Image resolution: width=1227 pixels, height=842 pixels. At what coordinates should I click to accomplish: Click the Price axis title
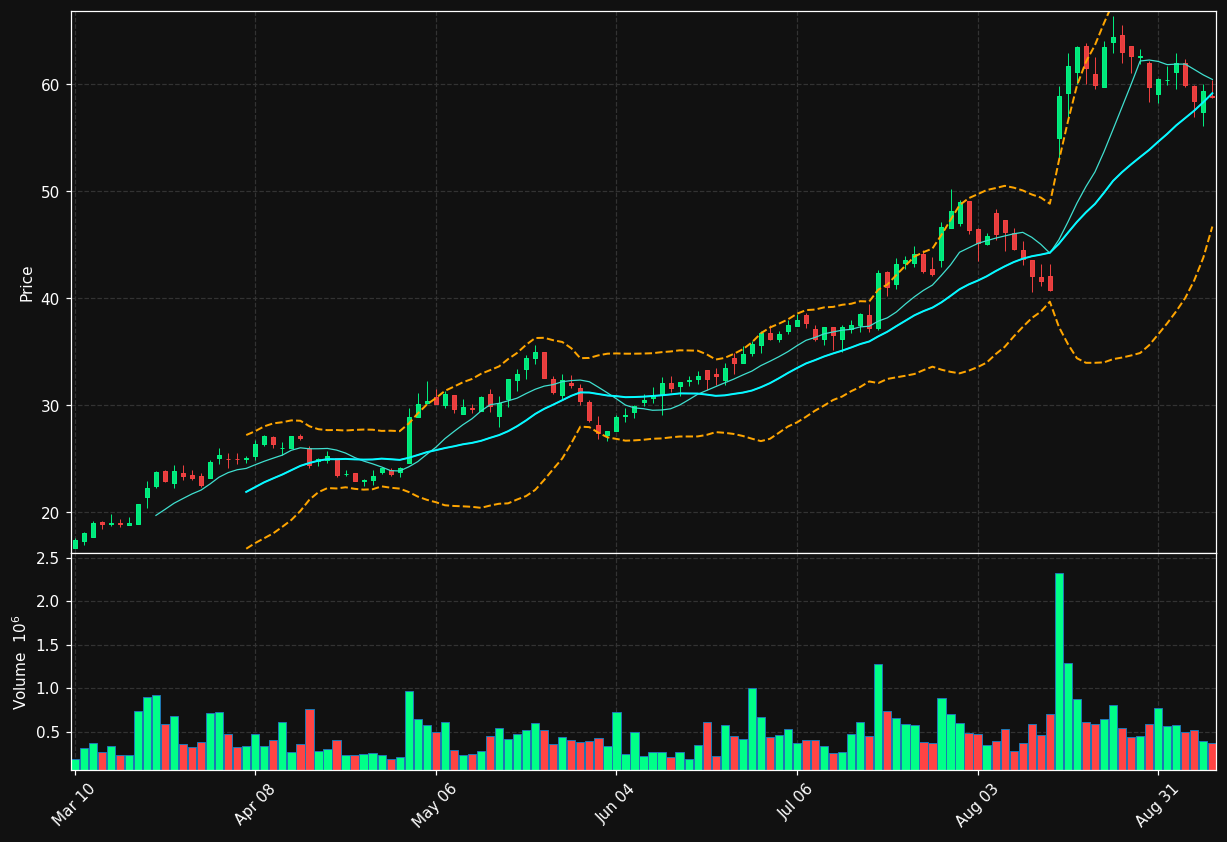pos(27,283)
